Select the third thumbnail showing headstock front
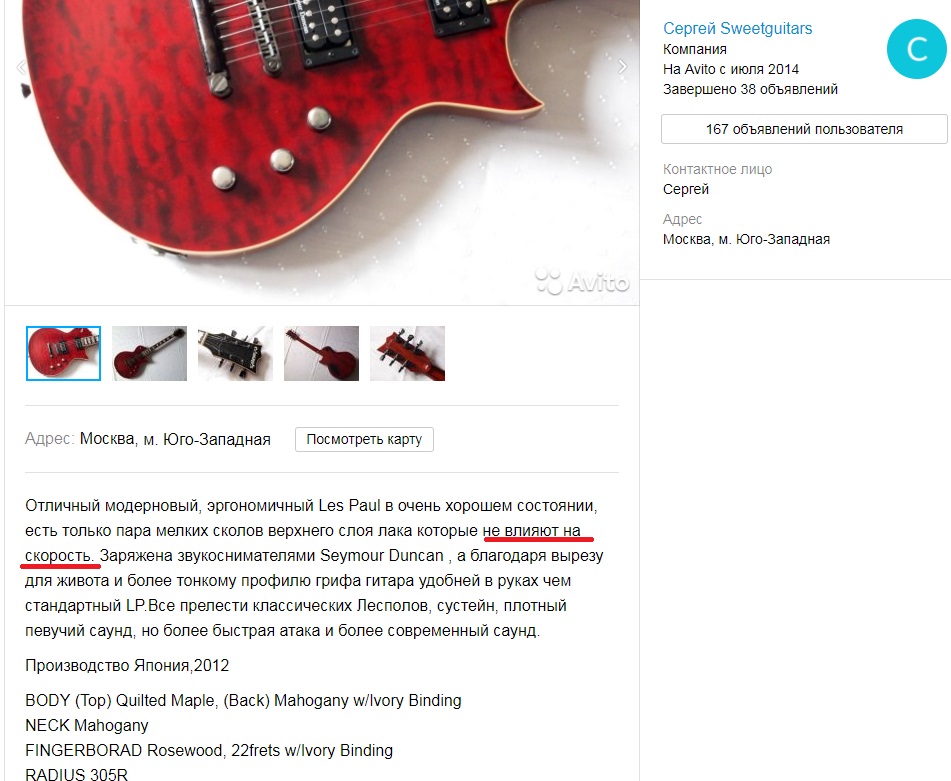 point(235,354)
